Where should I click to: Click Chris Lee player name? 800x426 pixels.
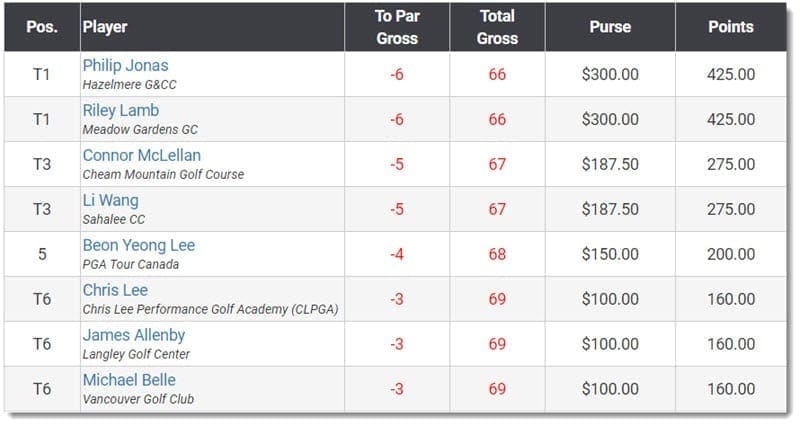[x=115, y=290]
